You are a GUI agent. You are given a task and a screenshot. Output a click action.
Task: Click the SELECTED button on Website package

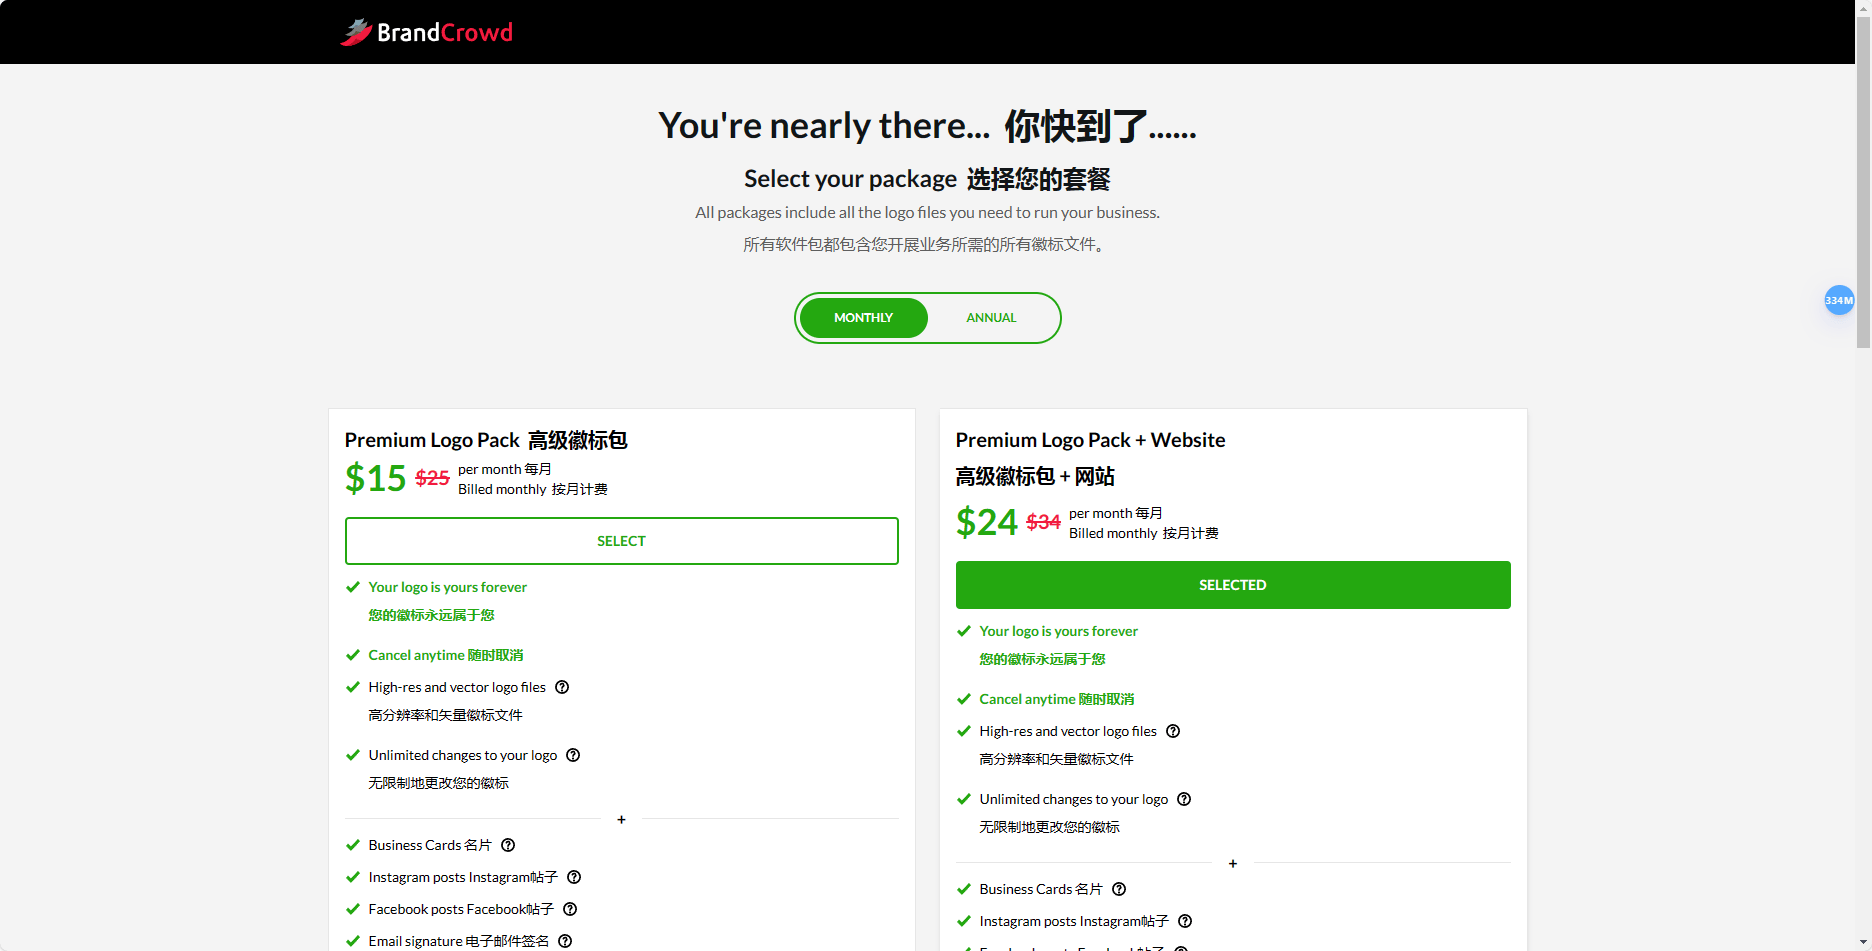coord(1232,584)
